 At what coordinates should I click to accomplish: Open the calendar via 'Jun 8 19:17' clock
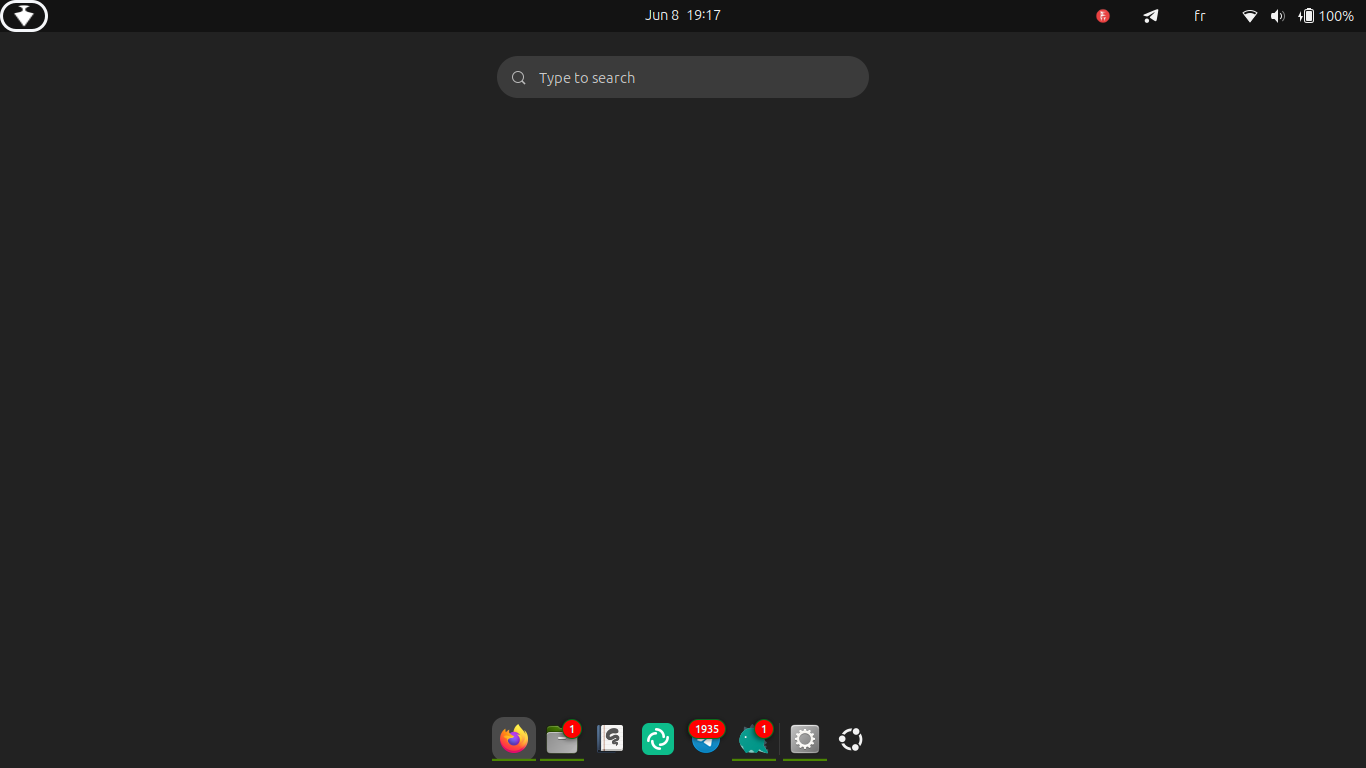683,15
